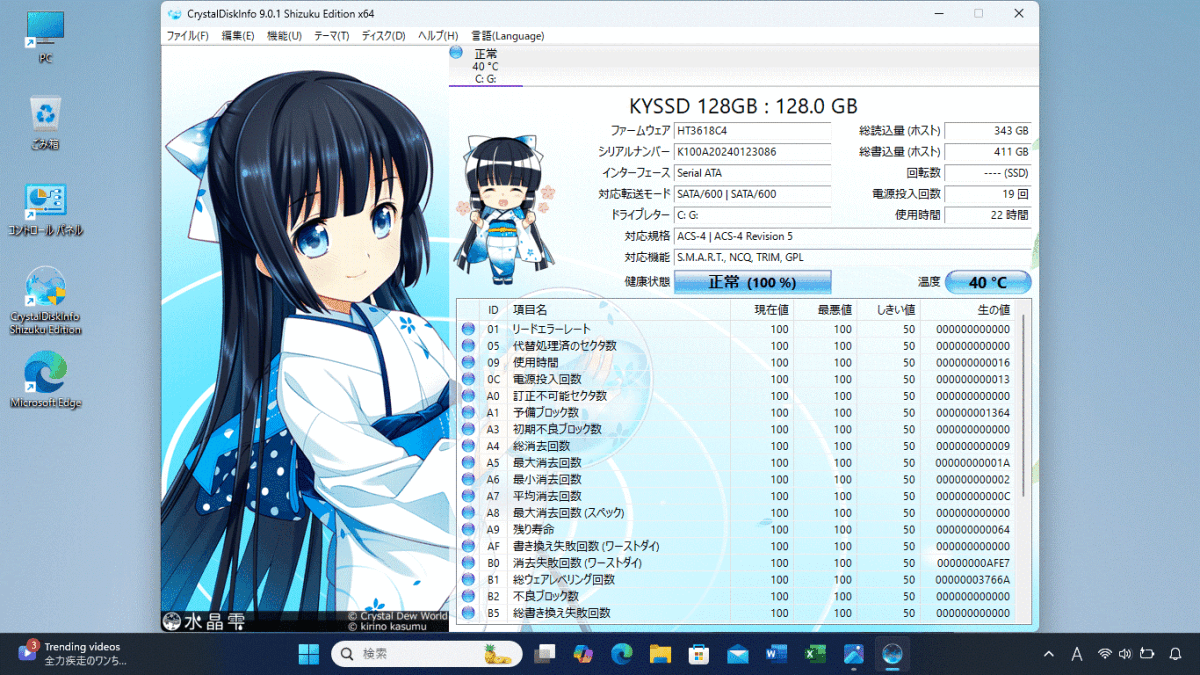The image size is (1200, 675).
Task: Open the 言語(Language) menu
Action: click(x=508, y=36)
